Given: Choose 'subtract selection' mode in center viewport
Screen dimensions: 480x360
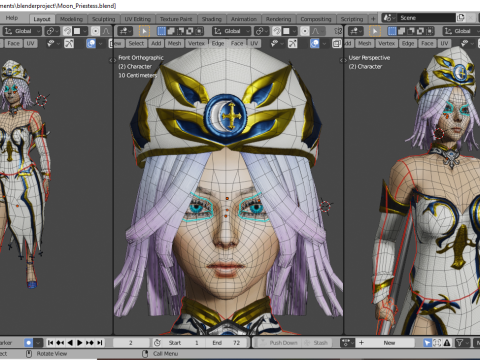Looking at the screenshot, I should 180,31.
